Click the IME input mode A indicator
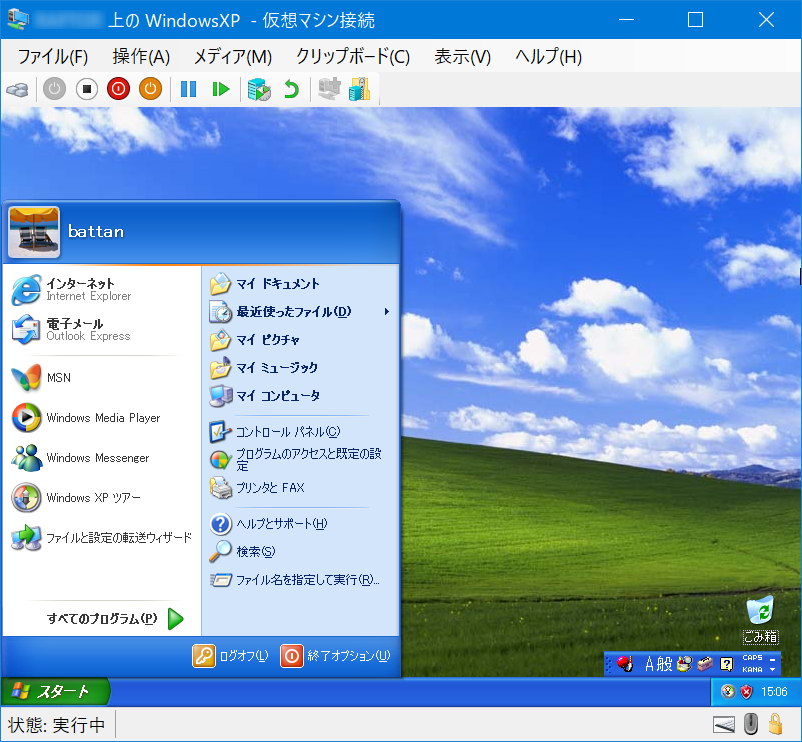802x742 pixels. tap(650, 664)
